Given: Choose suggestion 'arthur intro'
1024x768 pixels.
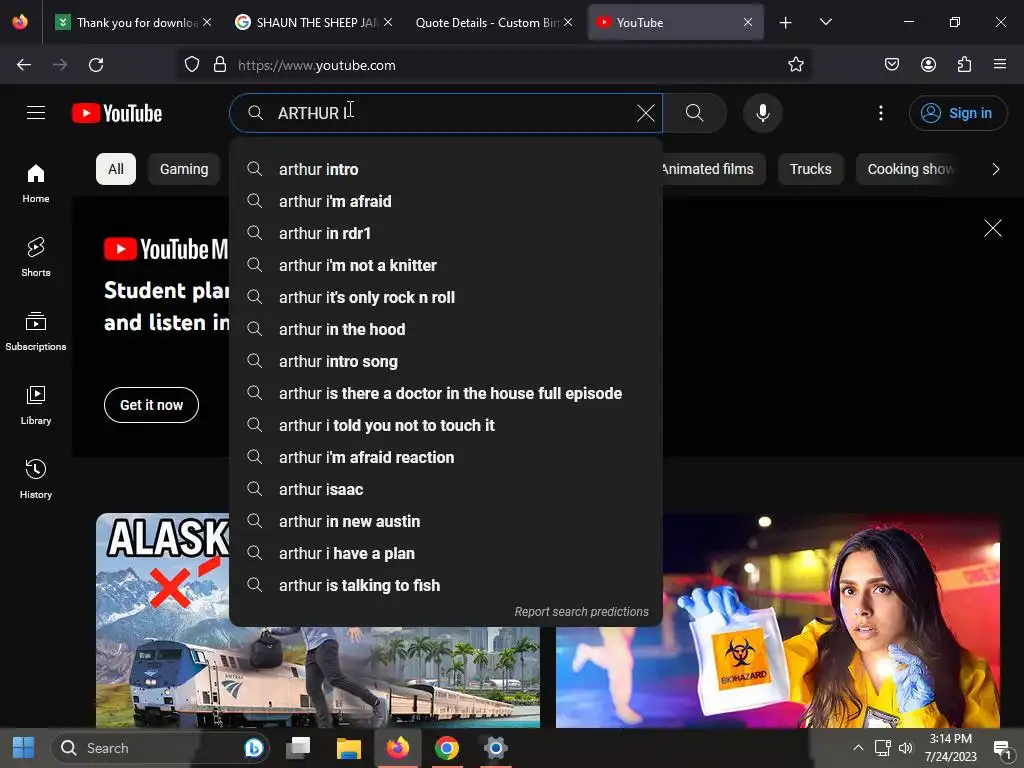Looking at the screenshot, I should [446, 169].
